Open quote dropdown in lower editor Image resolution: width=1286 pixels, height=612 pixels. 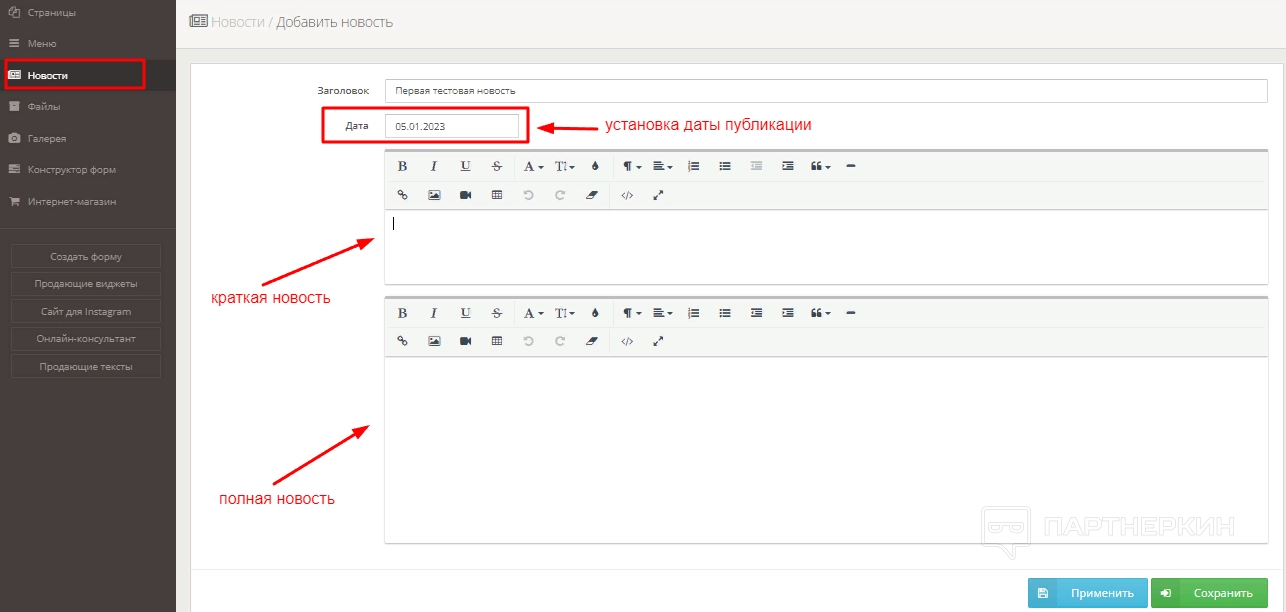click(821, 313)
